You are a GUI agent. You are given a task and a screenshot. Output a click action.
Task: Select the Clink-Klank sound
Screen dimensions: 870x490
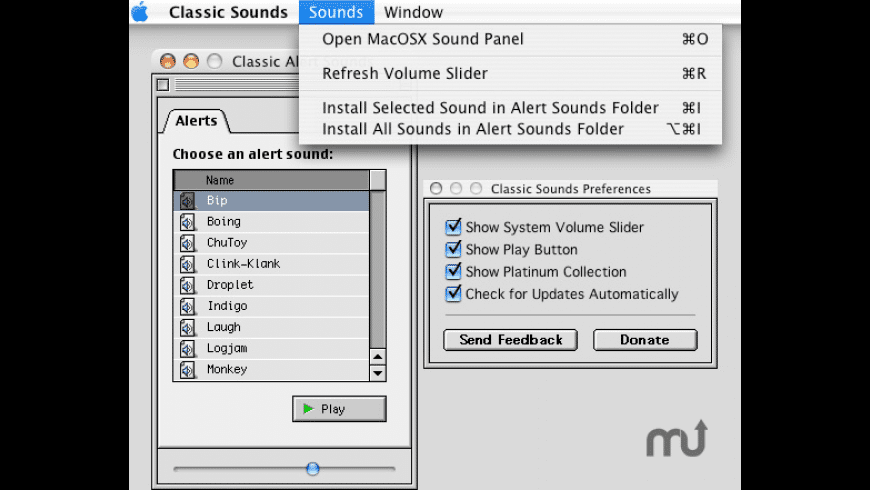[x=271, y=264]
